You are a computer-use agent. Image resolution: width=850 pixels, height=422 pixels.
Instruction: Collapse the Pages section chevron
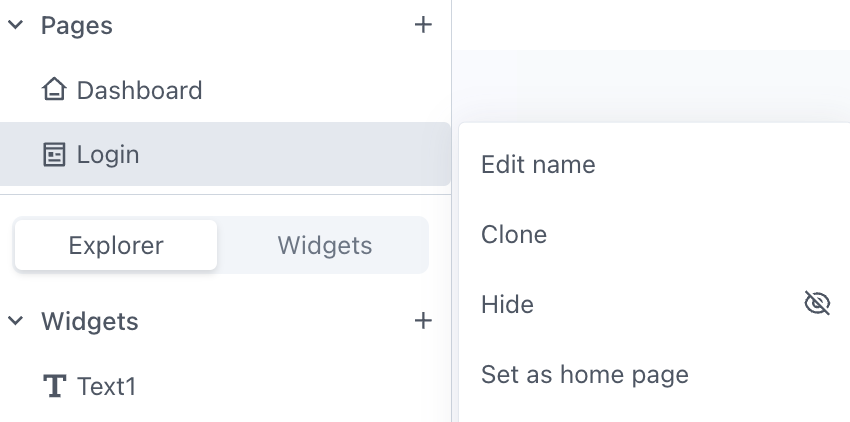[x=15, y=25]
